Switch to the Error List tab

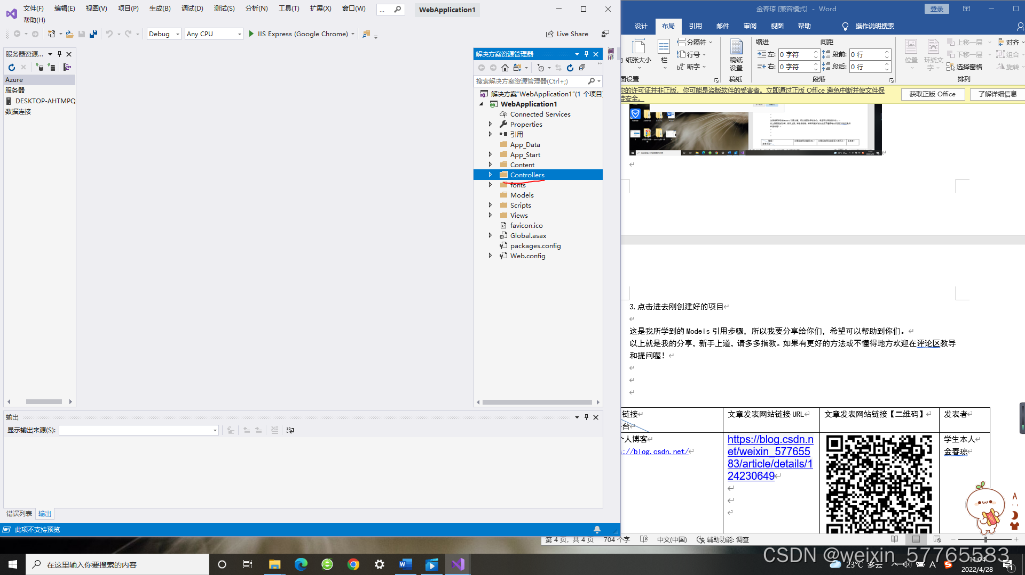pos(19,514)
